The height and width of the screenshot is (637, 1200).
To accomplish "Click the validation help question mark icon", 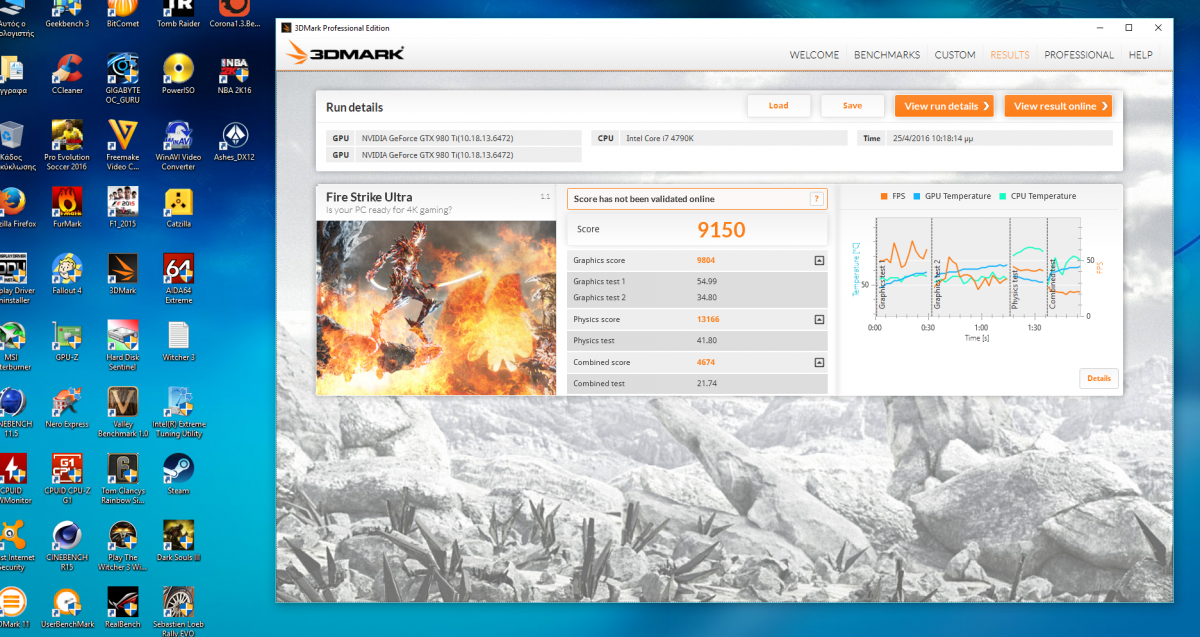I will pos(816,199).
